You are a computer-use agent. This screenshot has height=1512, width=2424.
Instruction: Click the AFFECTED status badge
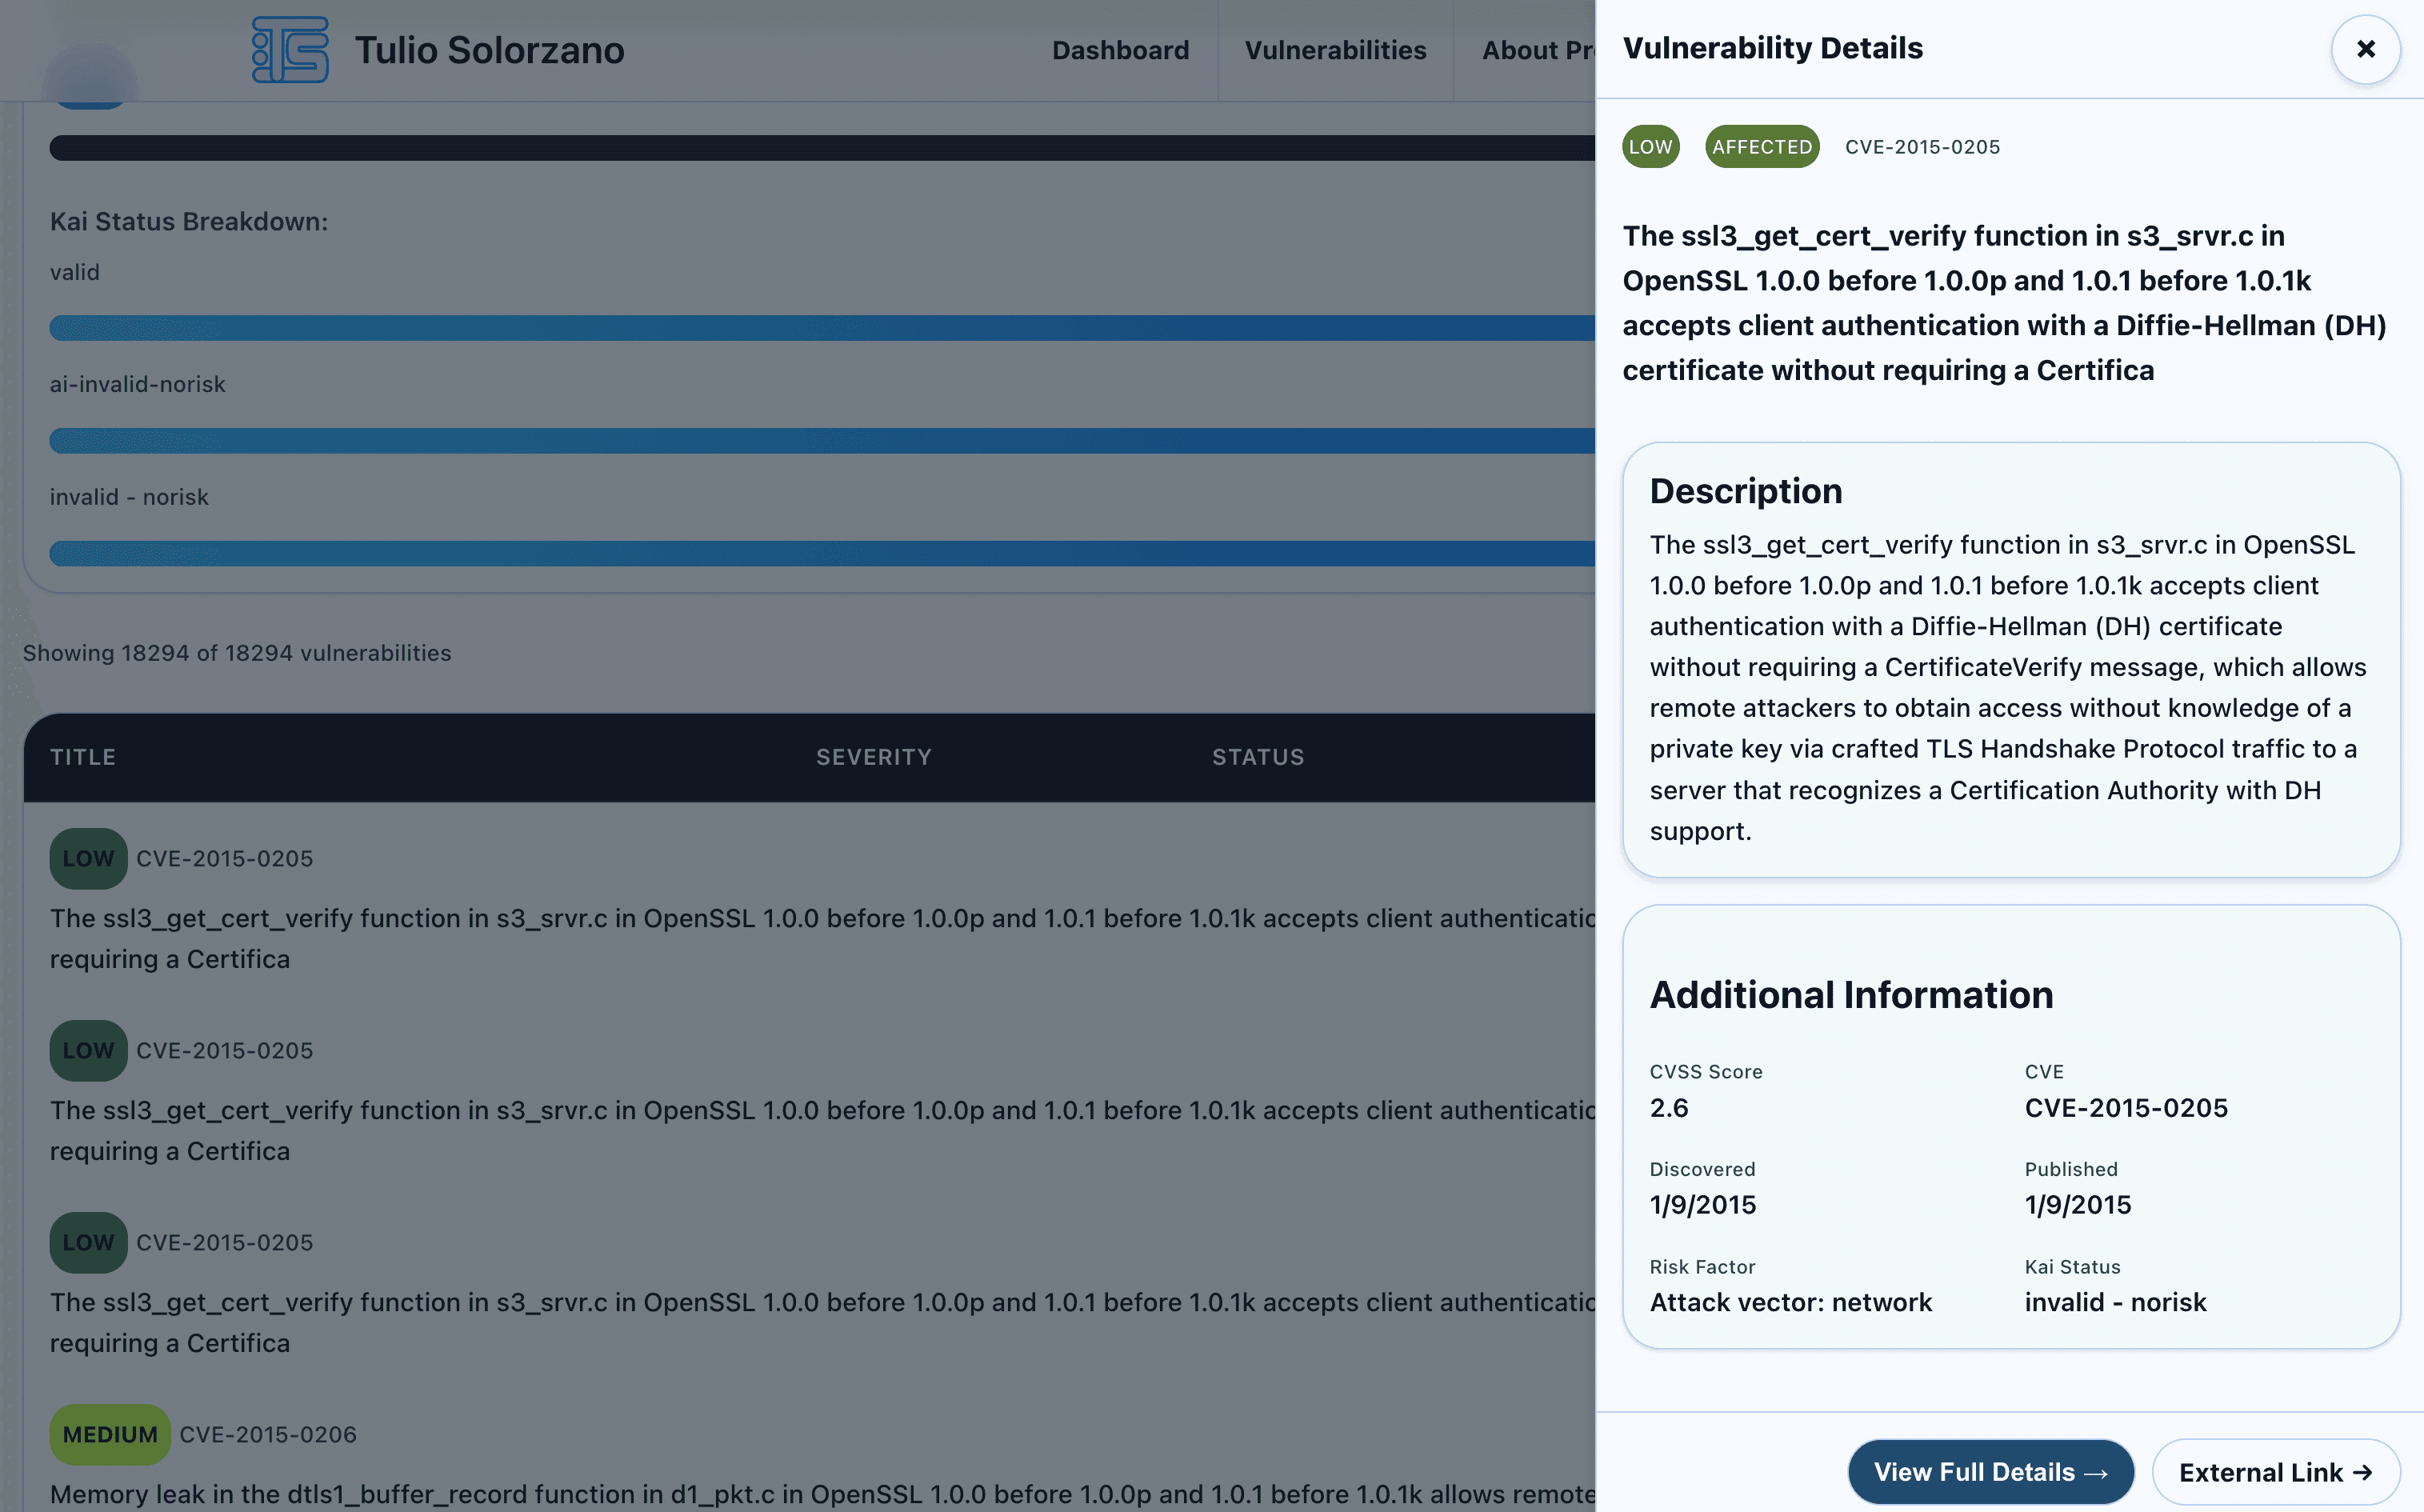(x=1762, y=146)
